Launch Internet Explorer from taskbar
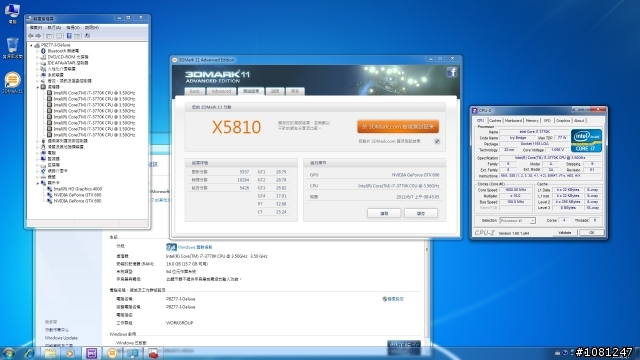 (x=29, y=353)
